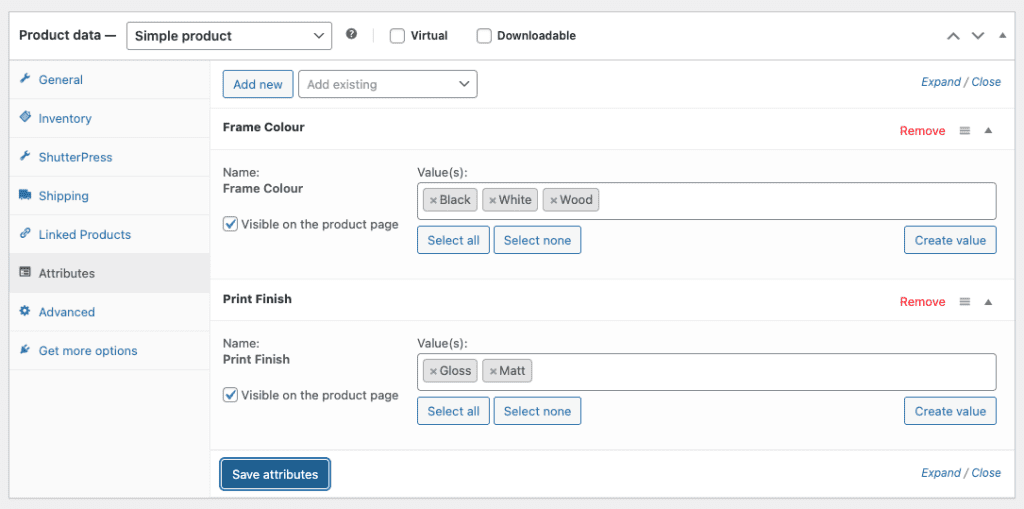
Task: Click the drag handle icon for Print Finish
Action: [x=965, y=302]
